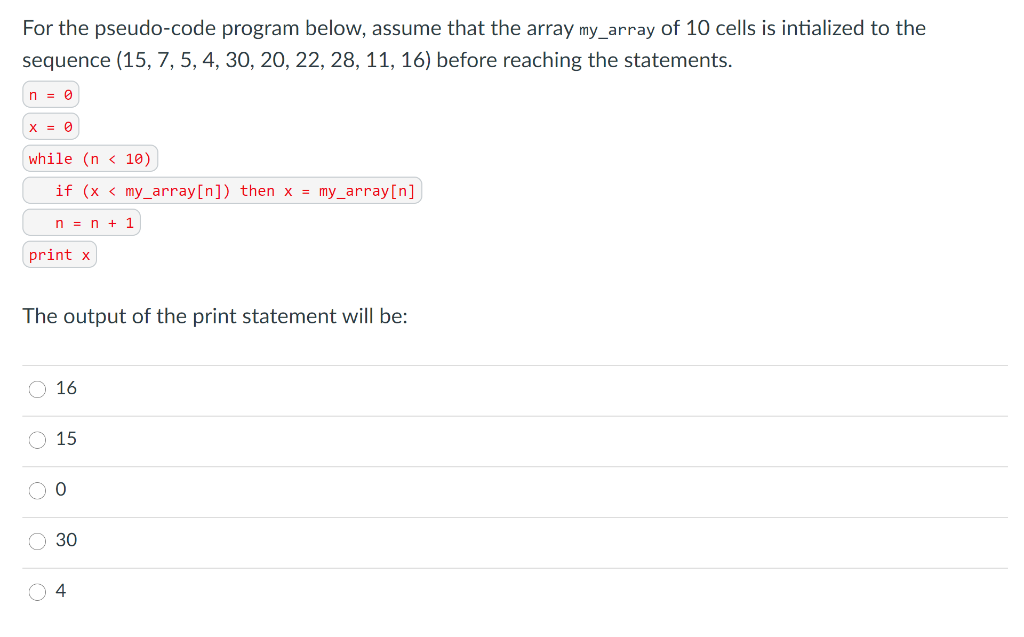Viewport: 1024px width, 637px height.
Task: Mark the radio button for answer 0
Action: 37,491
